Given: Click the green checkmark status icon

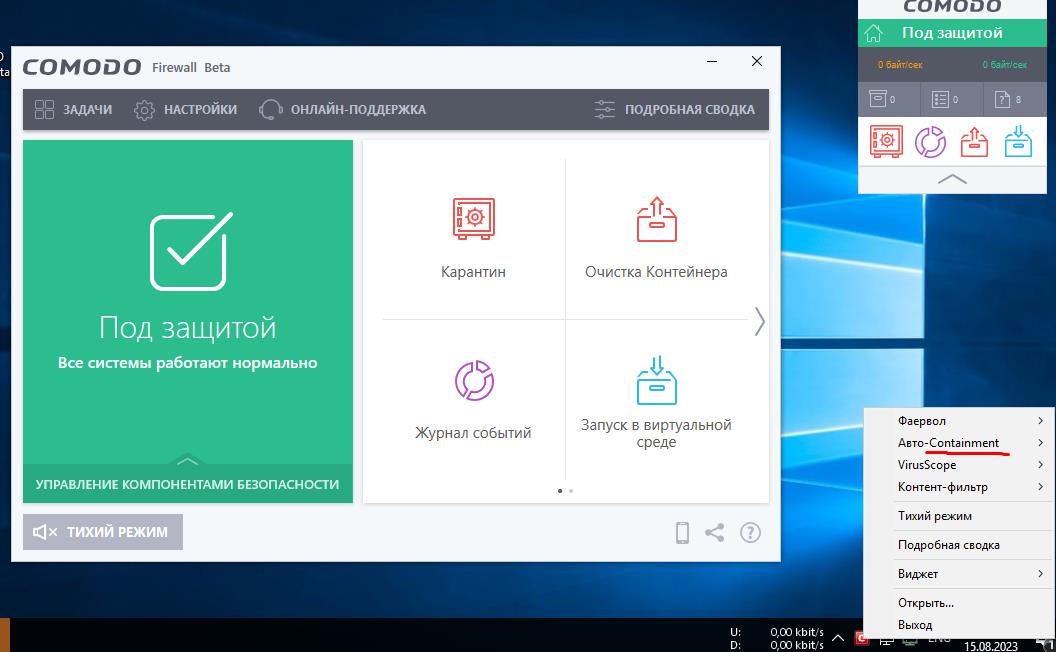Looking at the screenshot, I should (191, 251).
